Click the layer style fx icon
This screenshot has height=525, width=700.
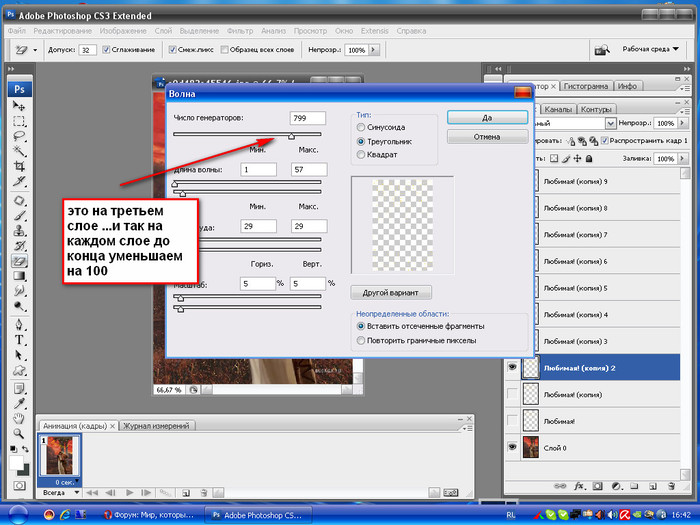click(579, 486)
